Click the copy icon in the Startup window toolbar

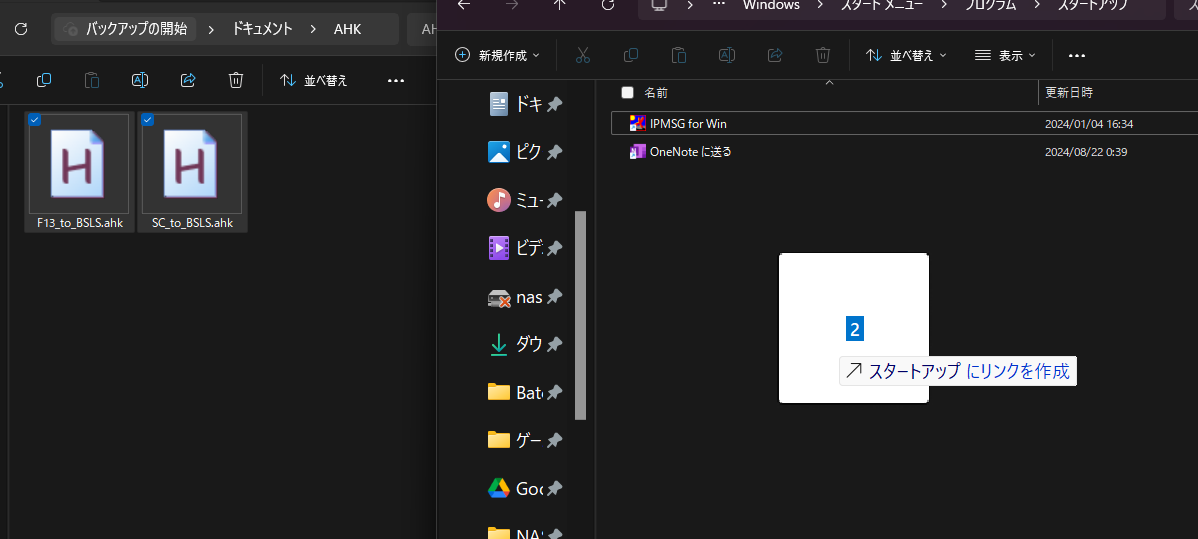[630, 55]
